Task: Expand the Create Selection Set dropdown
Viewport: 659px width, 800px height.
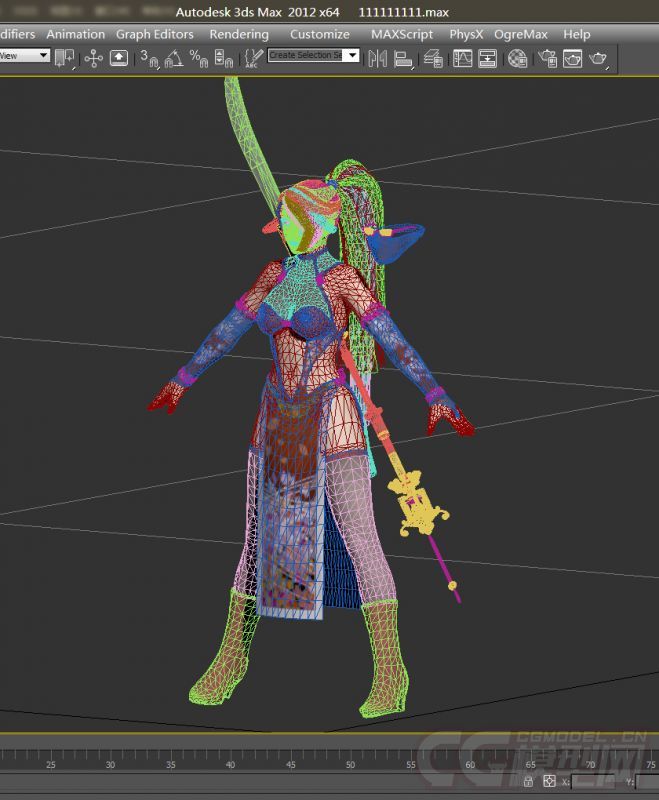Action: click(x=353, y=56)
